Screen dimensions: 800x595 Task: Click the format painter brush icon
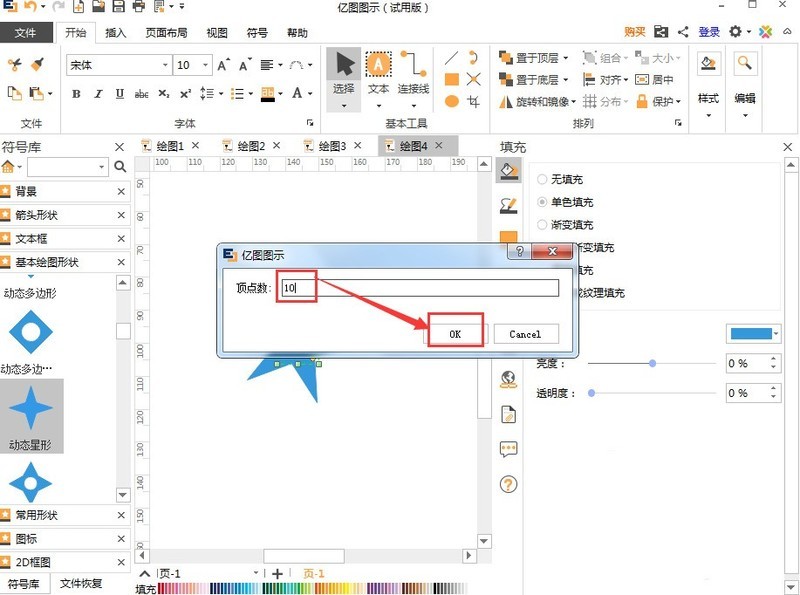pos(37,64)
